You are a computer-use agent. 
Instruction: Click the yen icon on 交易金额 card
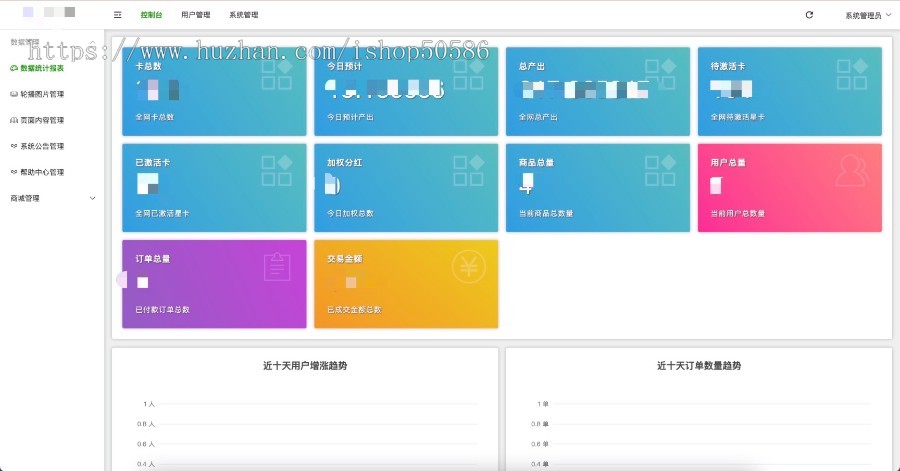(x=469, y=267)
